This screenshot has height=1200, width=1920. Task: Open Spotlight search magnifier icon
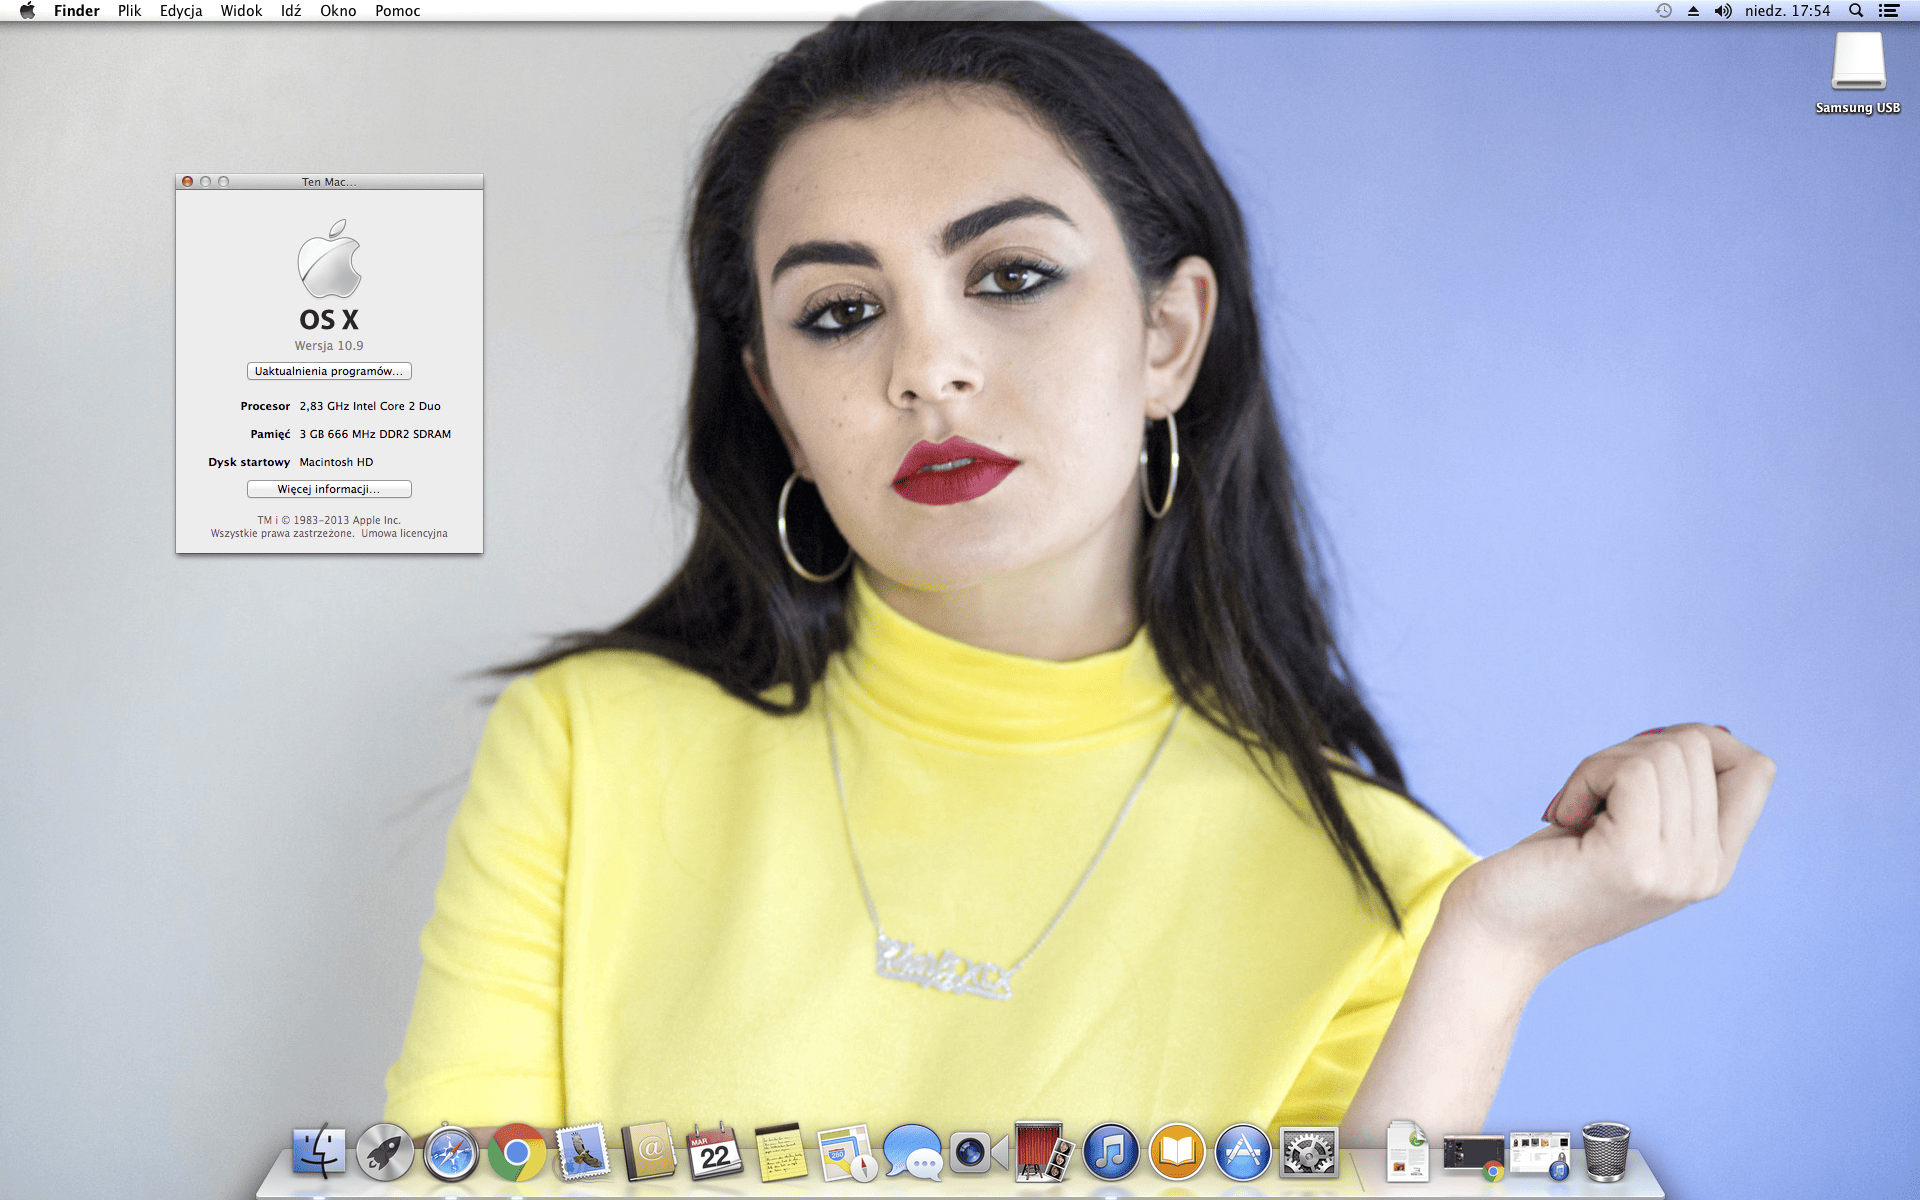pos(1856,11)
